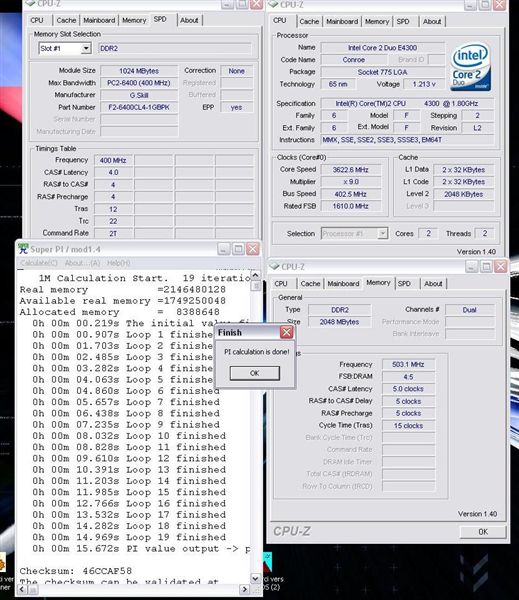Open Cache tab in Memory CPU-Z window
Image resolution: width=519 pixels, height=600 pixels.
click(x=310, y=284)
